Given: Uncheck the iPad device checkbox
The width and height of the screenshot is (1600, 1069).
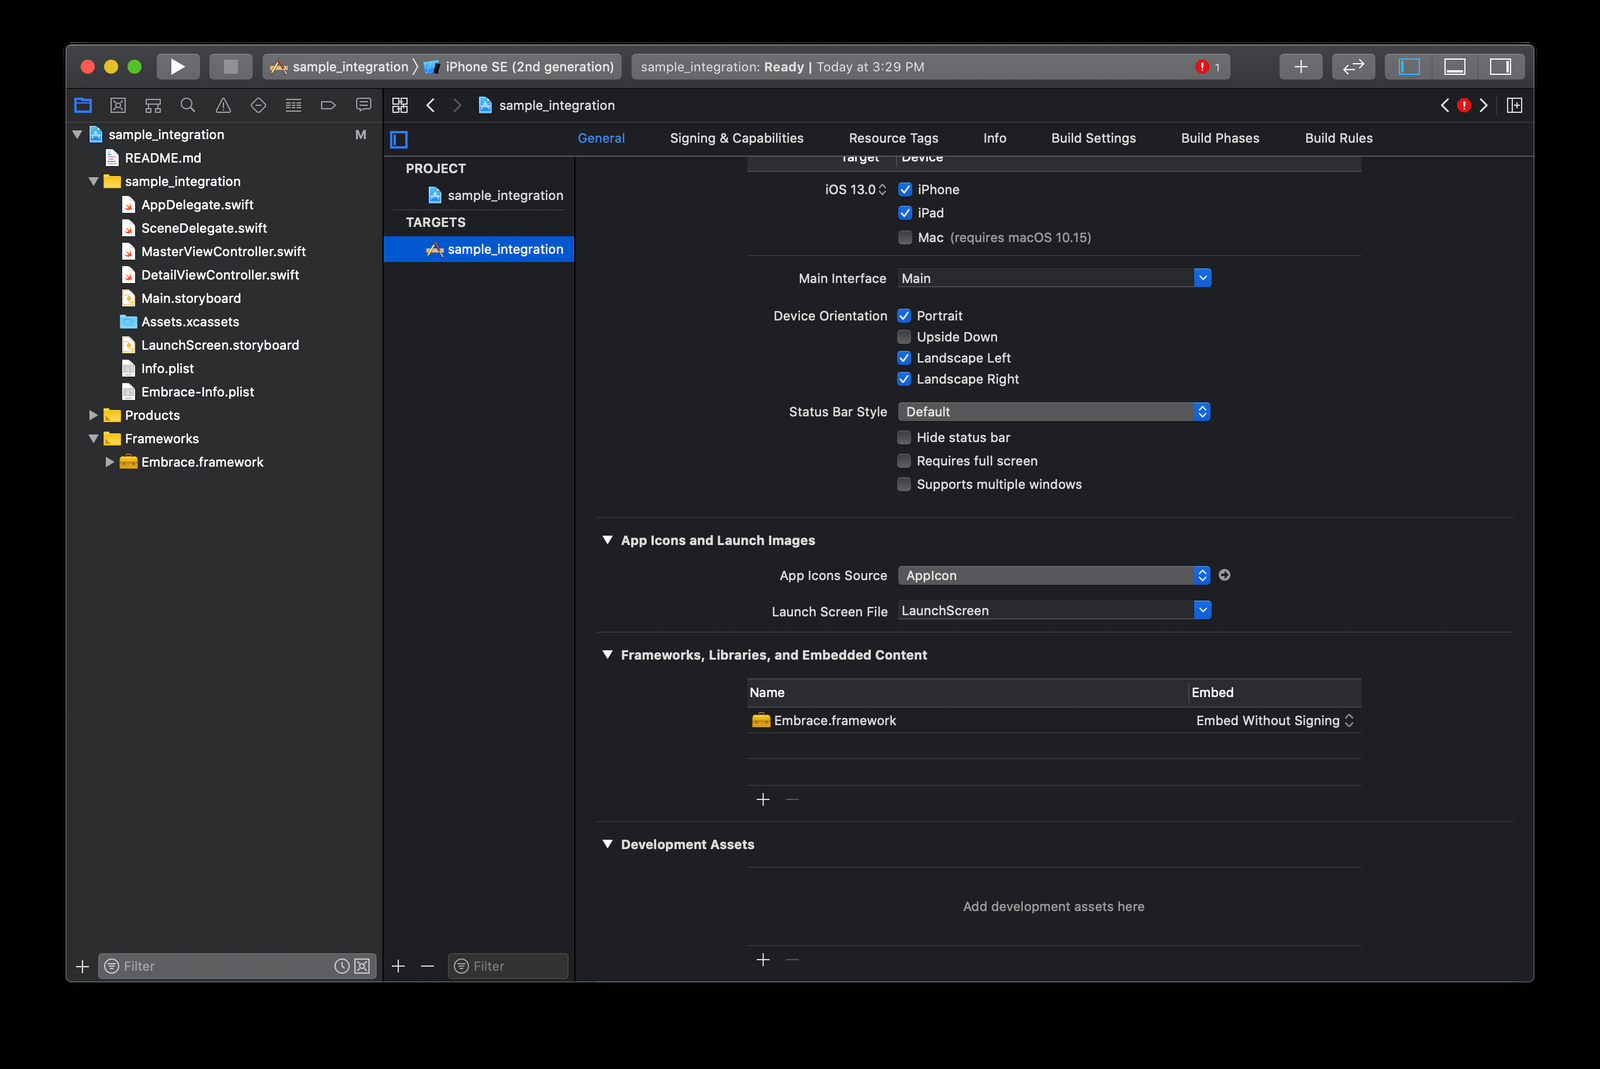Looking at the screenshot, I should pos(905,213).
